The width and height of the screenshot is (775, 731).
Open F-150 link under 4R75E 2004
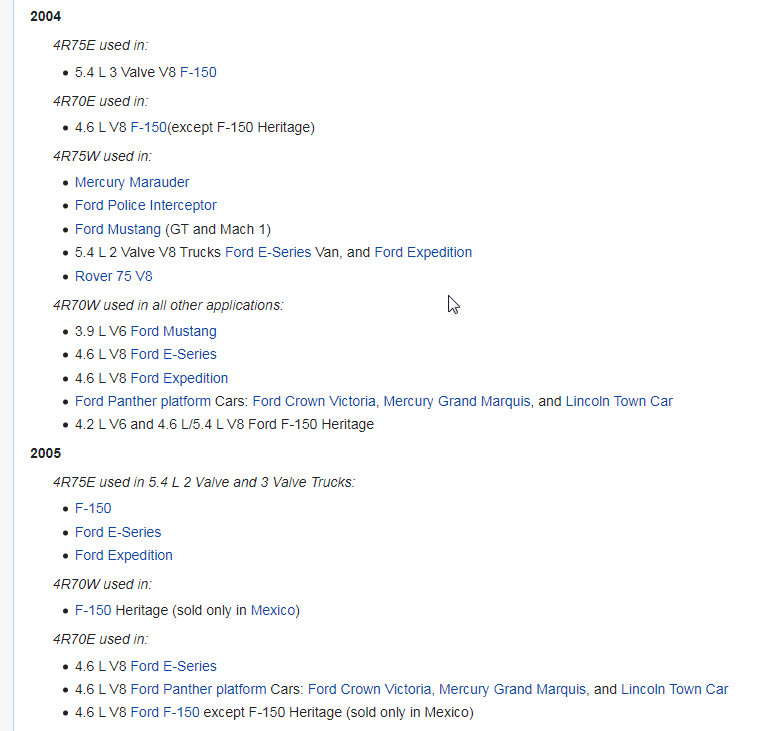(x=198, y=72)
